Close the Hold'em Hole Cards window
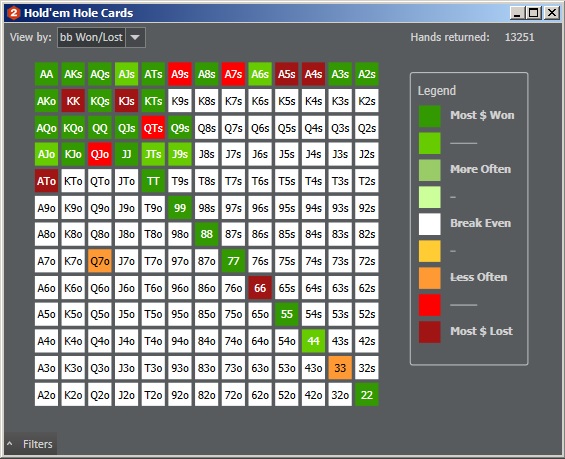The width and height of the screenshot is (565, 459). point(552,13)
